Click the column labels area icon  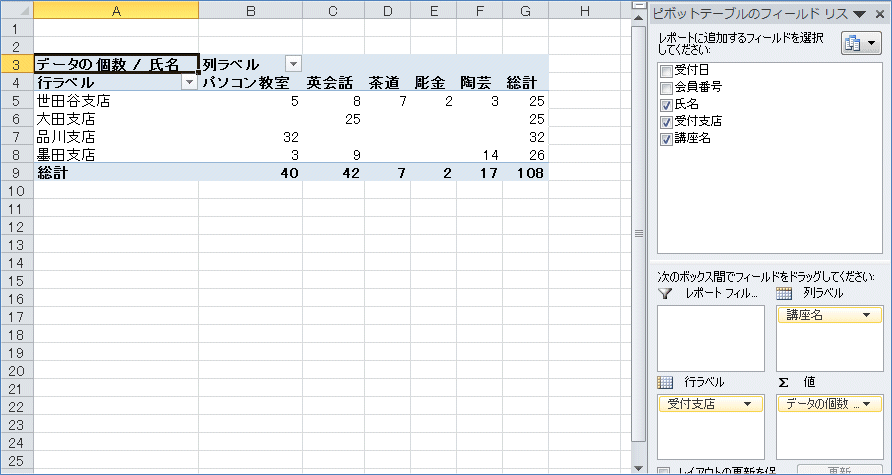[784, 294]
